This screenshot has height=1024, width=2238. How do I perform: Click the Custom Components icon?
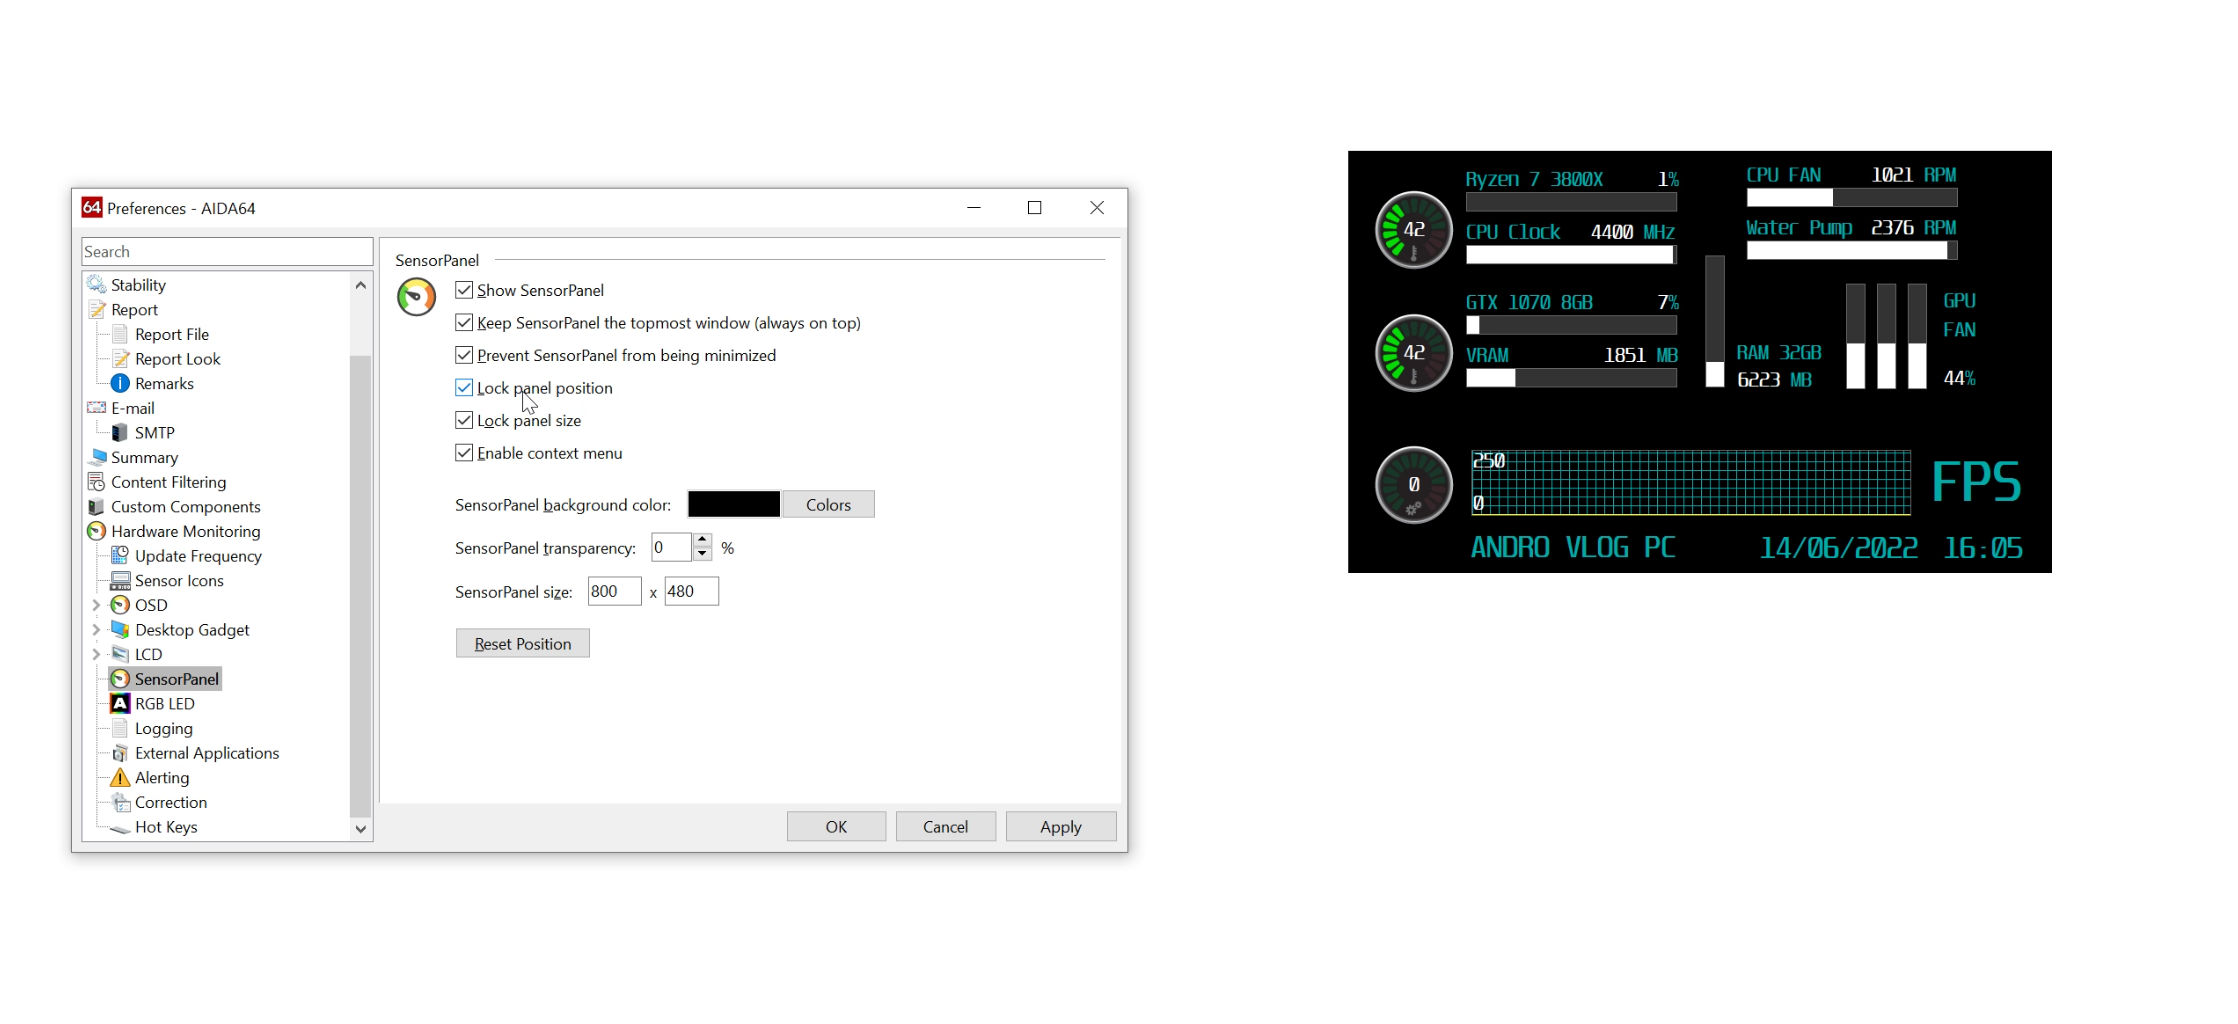click(x=96, y=506)
